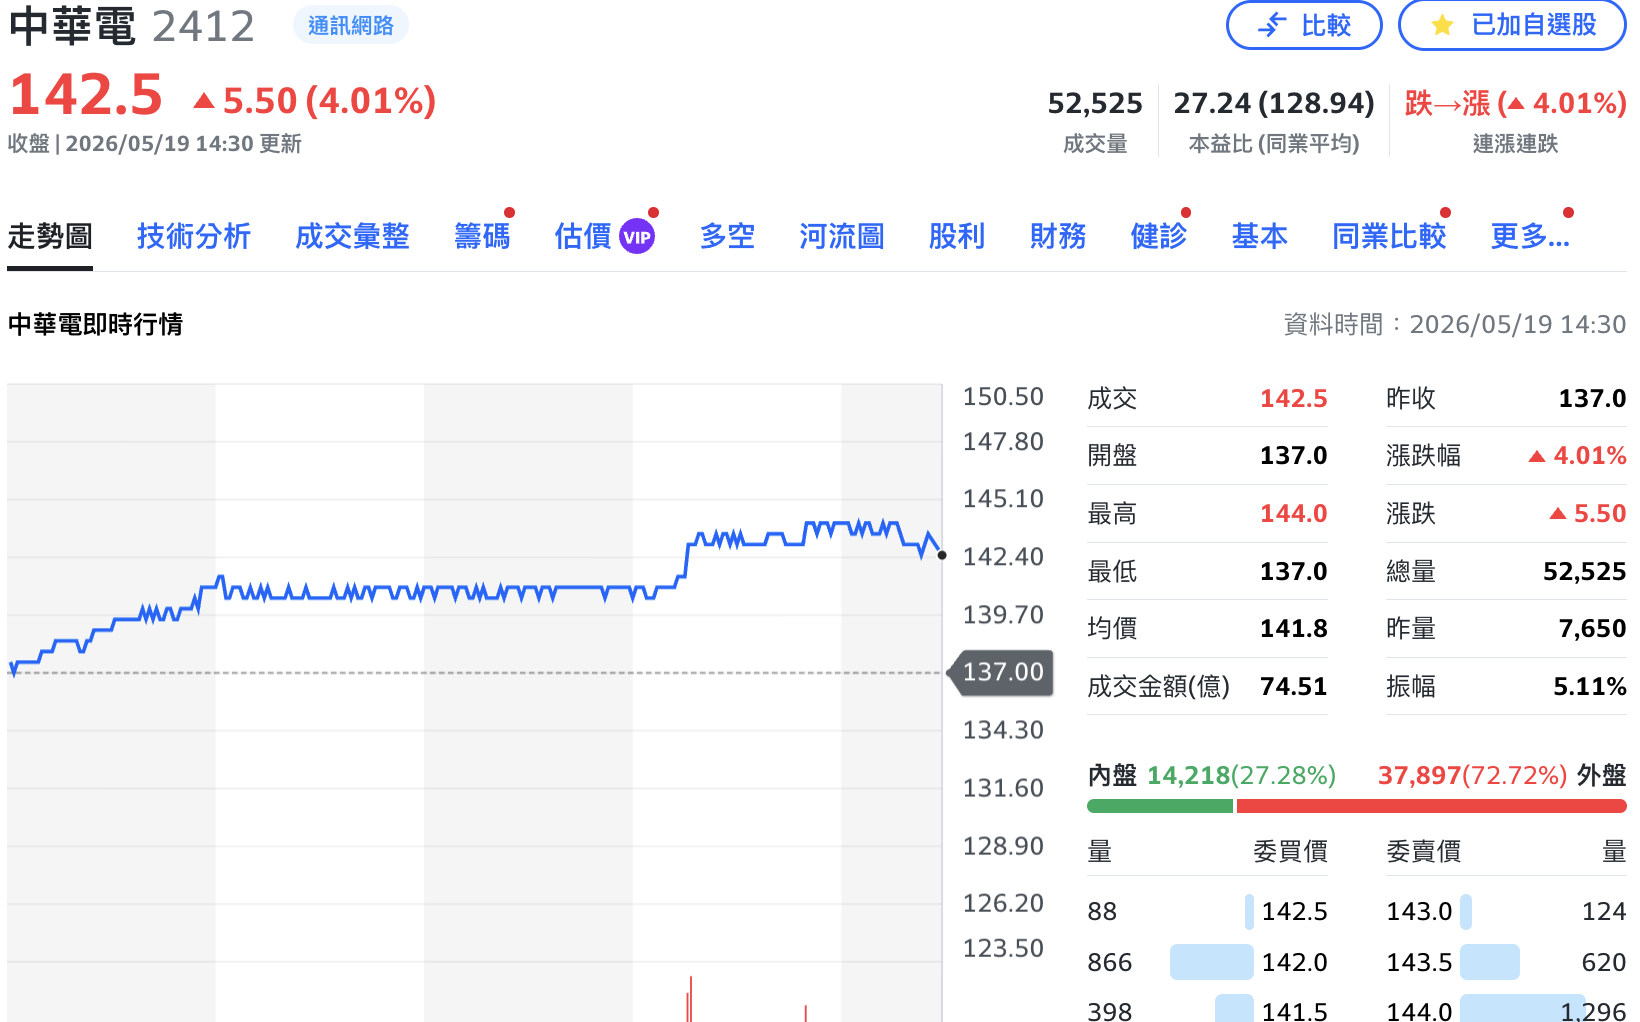This screenshot has width=1640, height=1022.
Task: Select the 走勢圖 tab
Action: coord(50,237)
